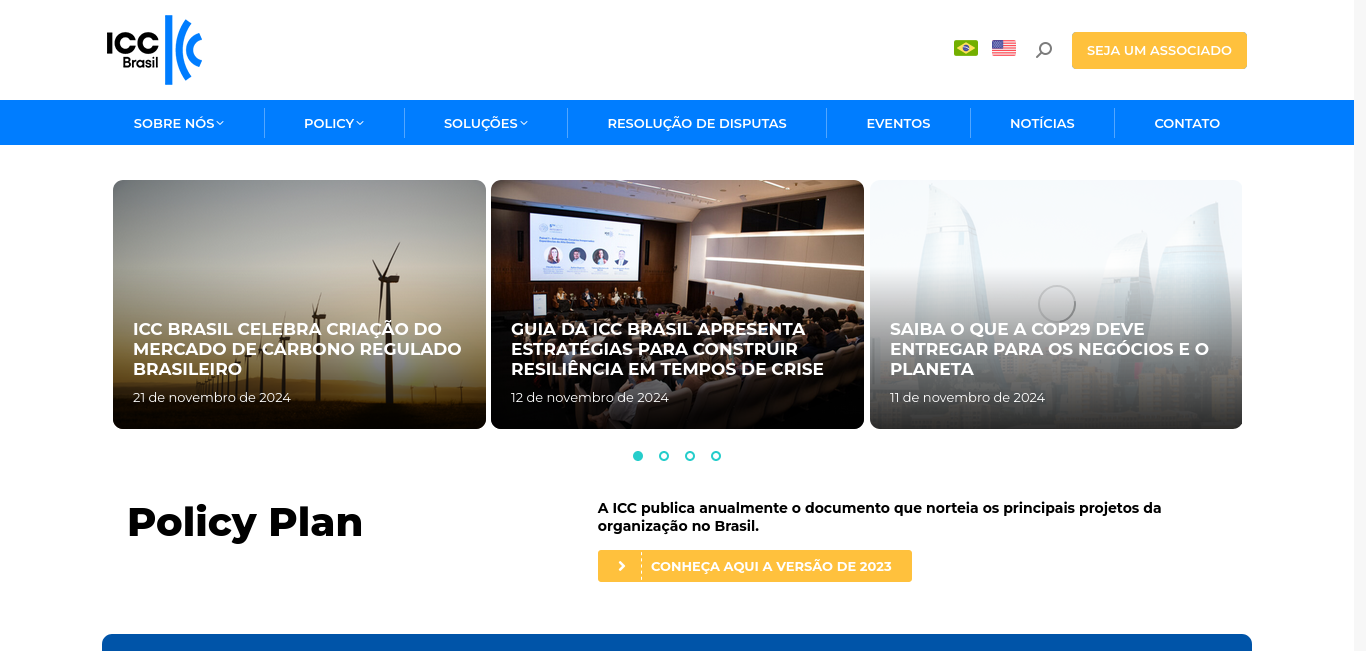Viewport: 1366px width, 651px height.
Task: Click the '12 de novembro de 2024' date
Action: [x=590, y=397]
